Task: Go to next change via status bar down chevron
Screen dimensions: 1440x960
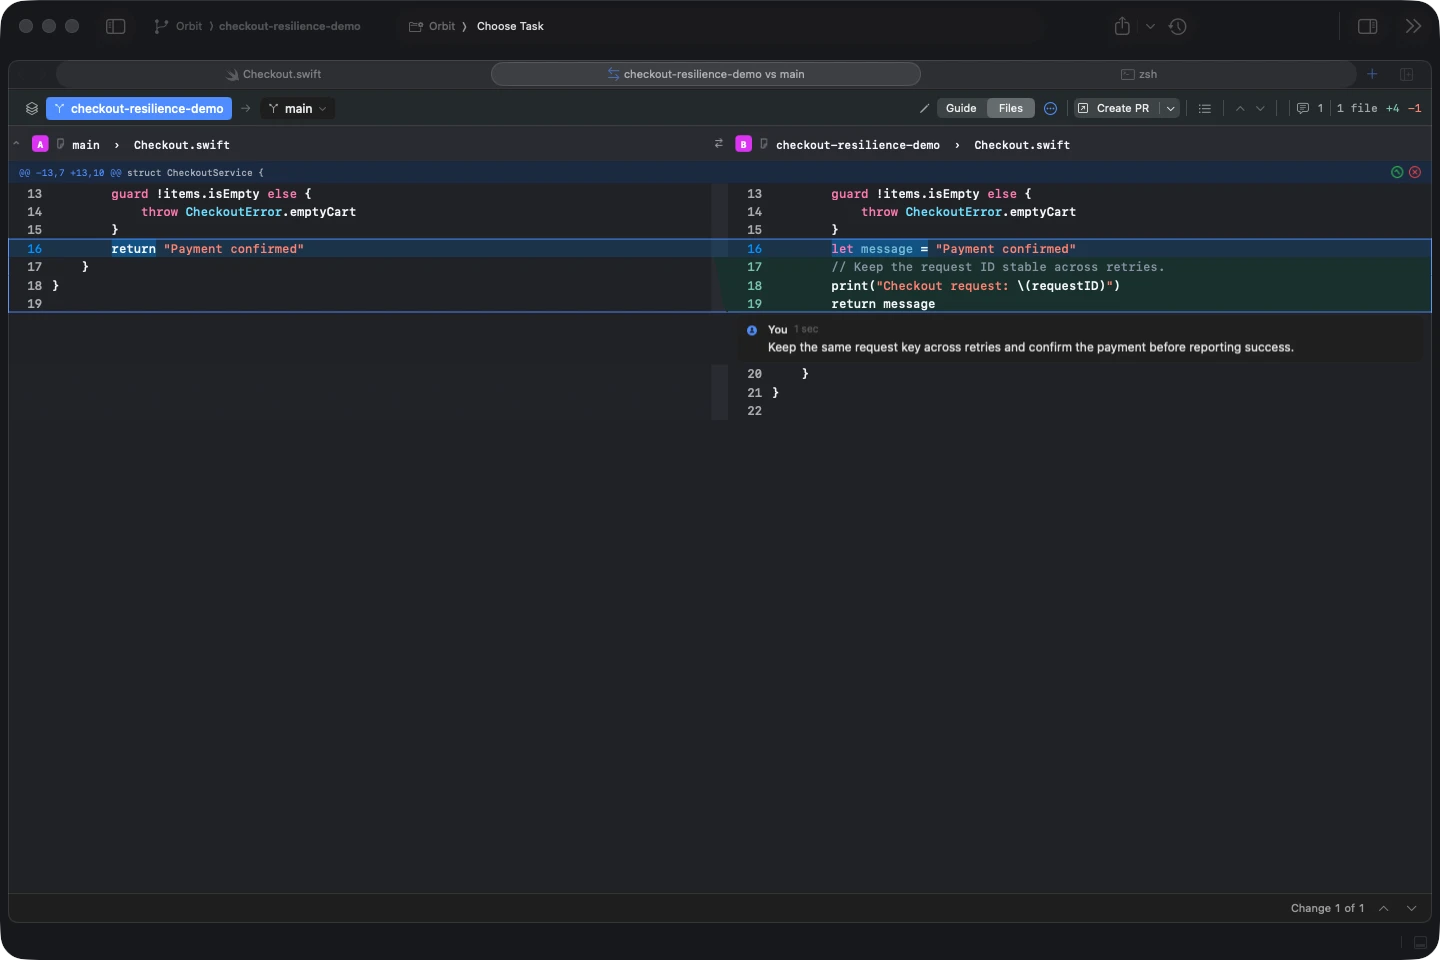Action: (x=1412, y=908)
